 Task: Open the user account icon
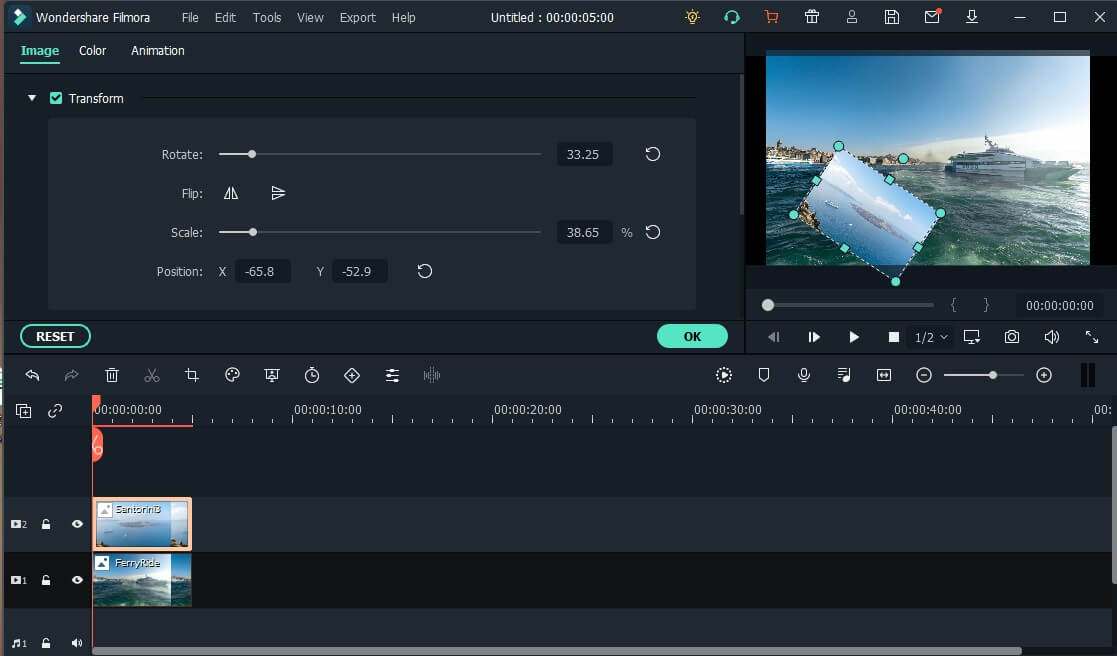[x=851, y=17]
